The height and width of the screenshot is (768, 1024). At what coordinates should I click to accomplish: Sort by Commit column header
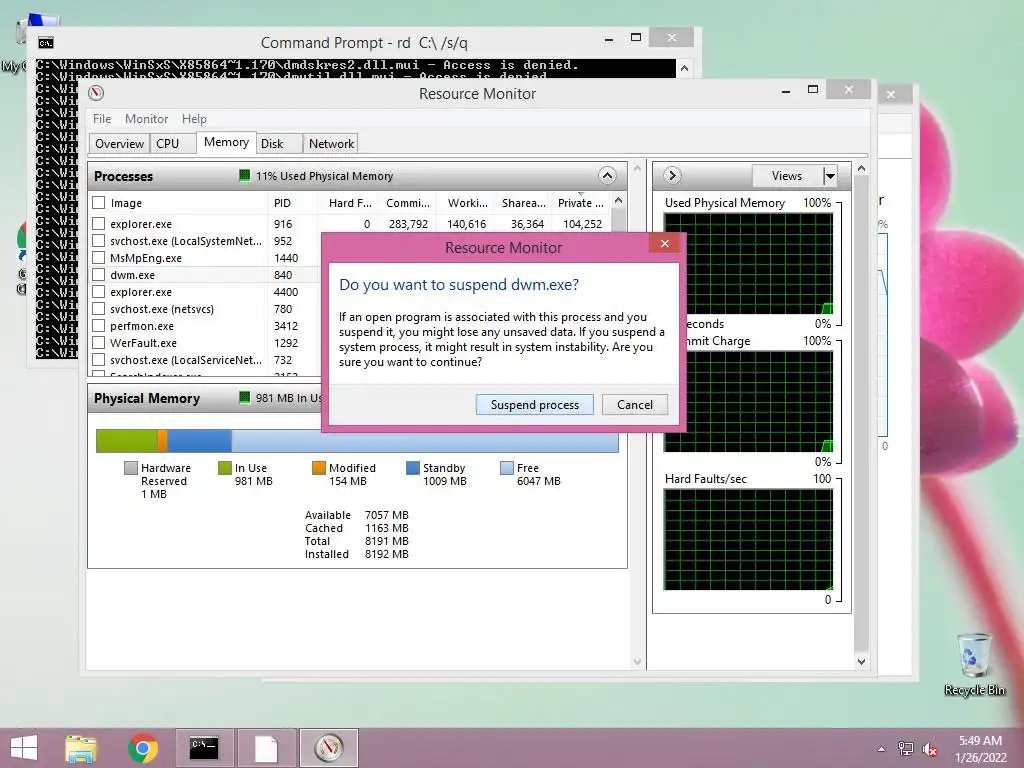[408, 203]
